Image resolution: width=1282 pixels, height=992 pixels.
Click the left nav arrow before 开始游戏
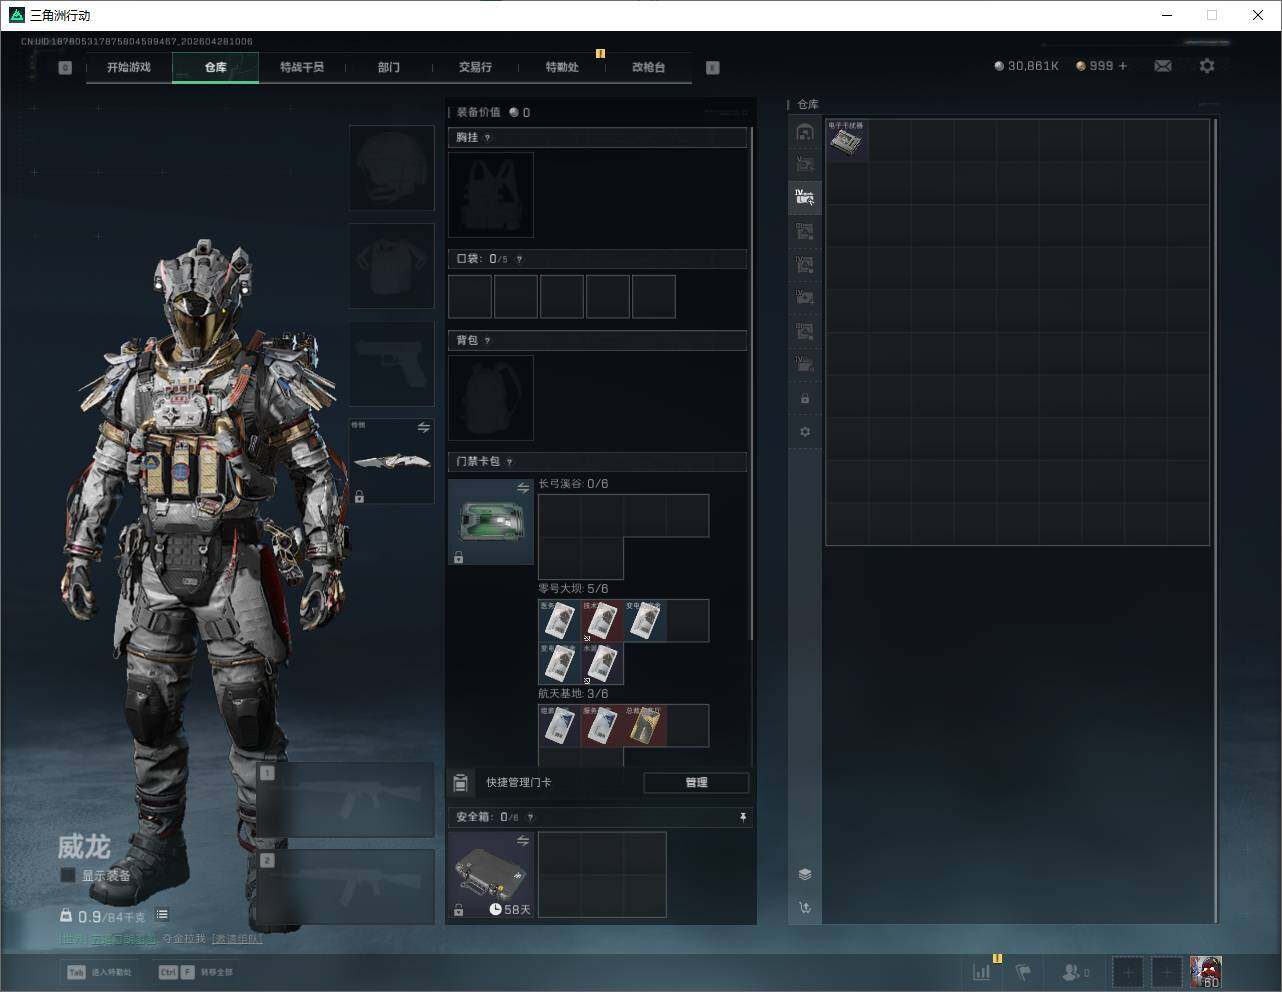coord(65,68)
